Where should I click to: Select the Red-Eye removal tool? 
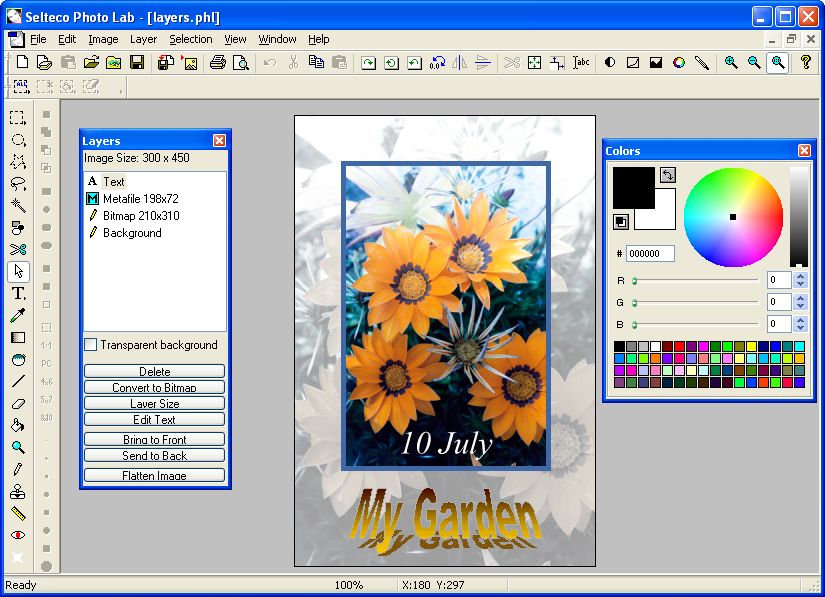[17, 535]
